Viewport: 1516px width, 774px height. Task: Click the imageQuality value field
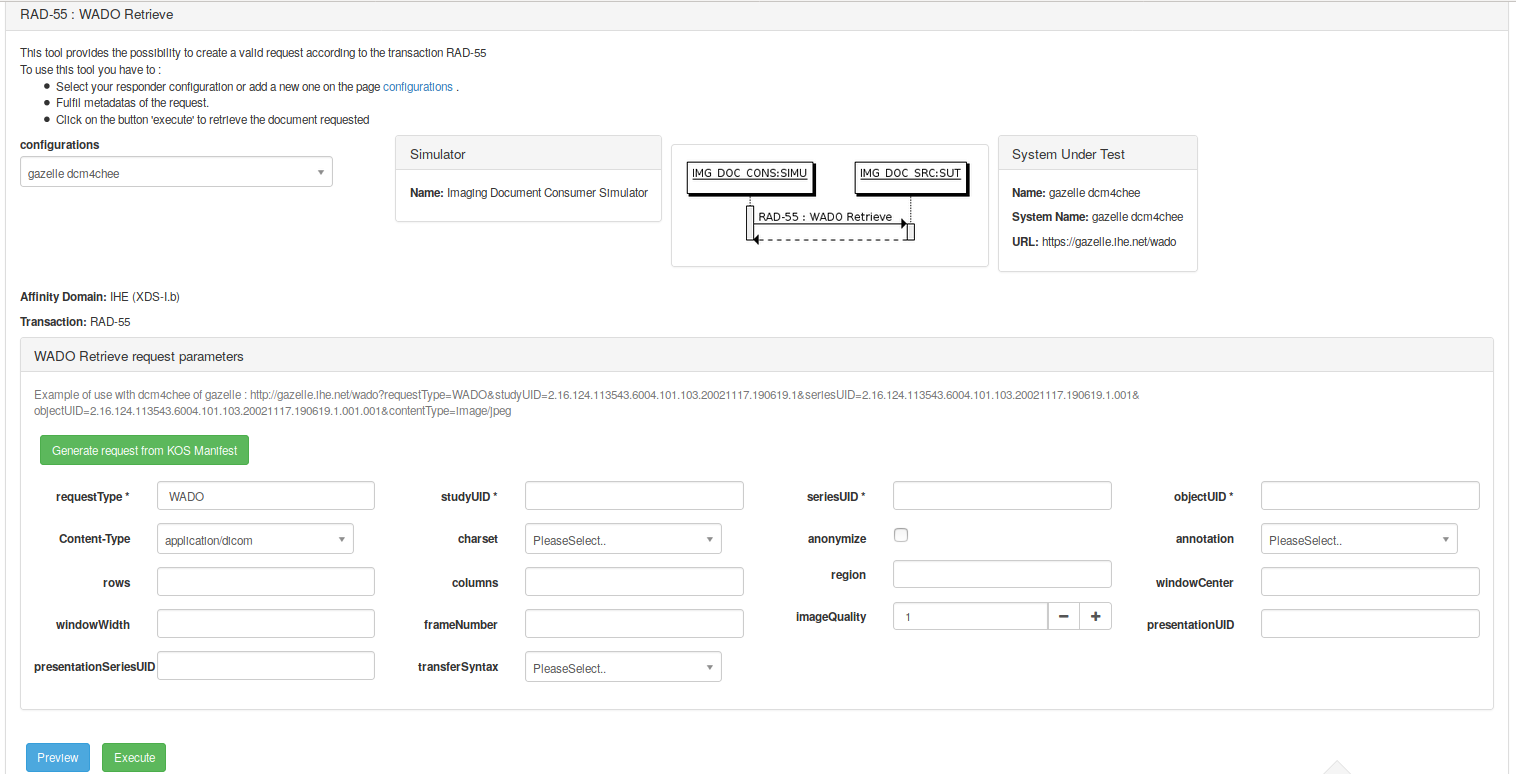pos(970,617)
